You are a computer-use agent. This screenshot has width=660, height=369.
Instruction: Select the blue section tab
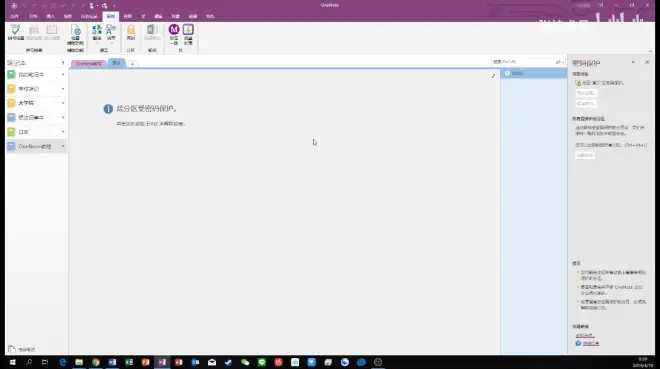coord(116,63)
